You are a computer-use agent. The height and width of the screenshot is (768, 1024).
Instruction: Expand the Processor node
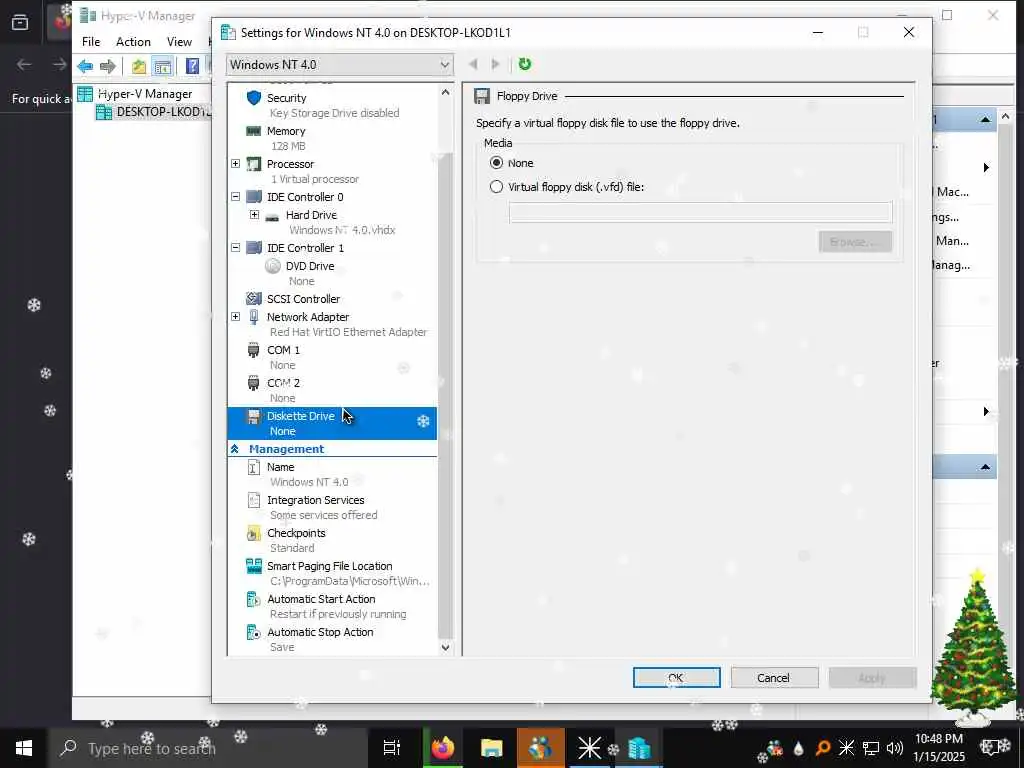click(x=236, y=164)
